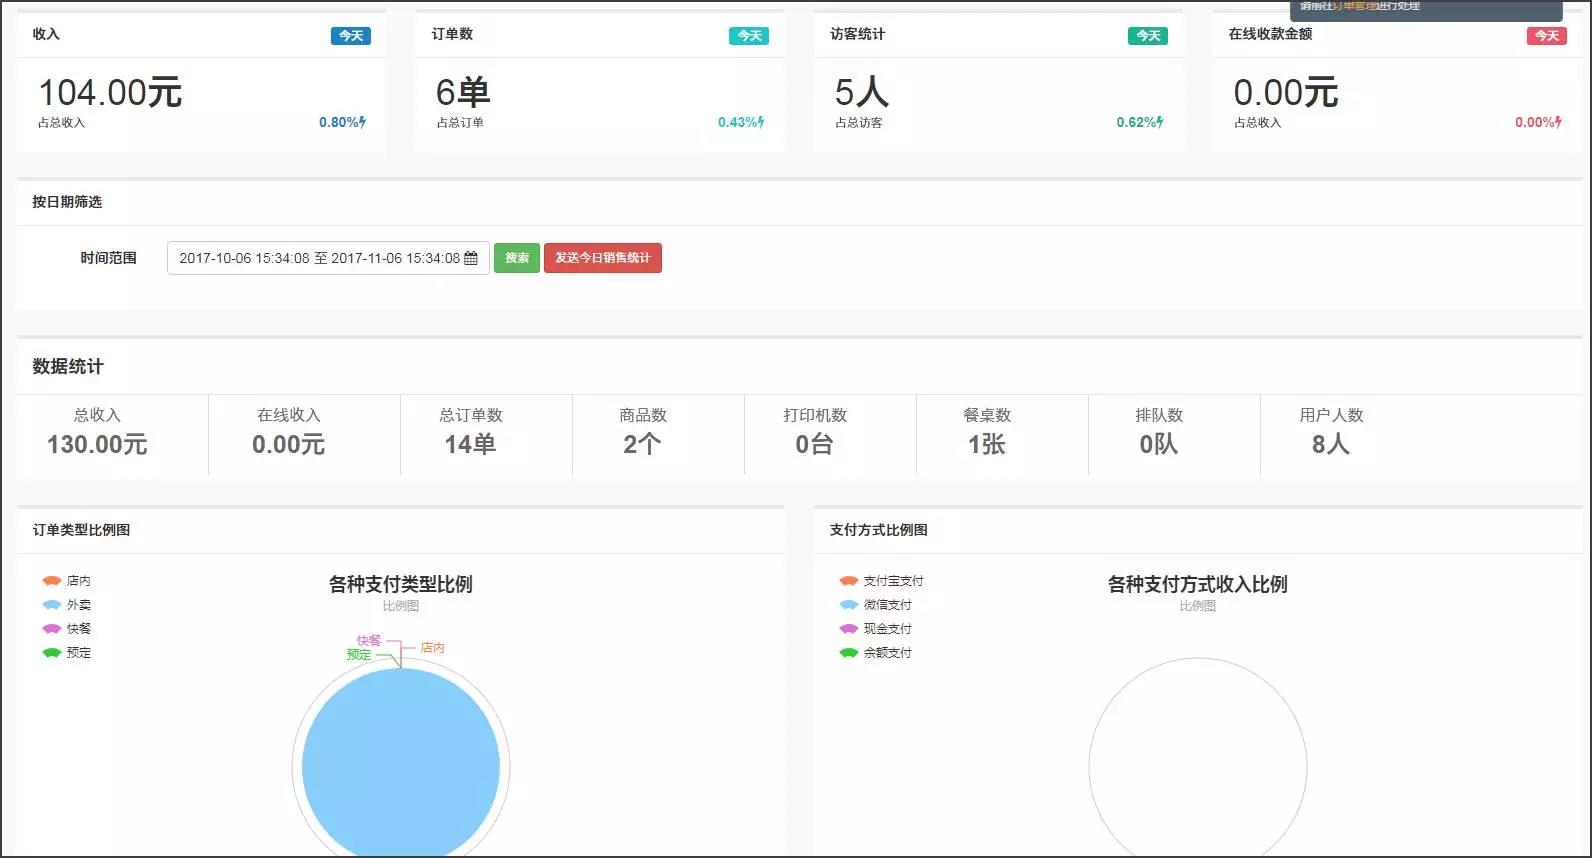Click the blue 外卖 pie chart slice
The image size is (1592, 858).
(400, 766)
